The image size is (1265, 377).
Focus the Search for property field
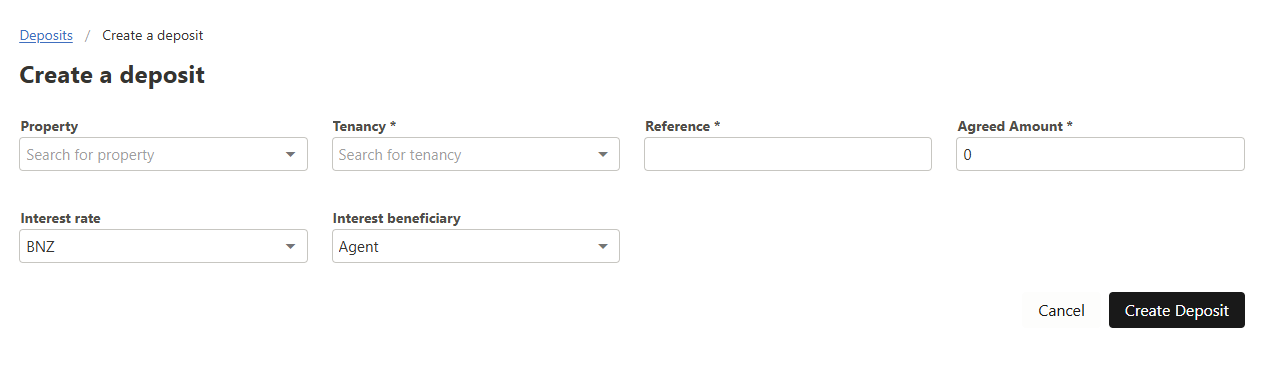coord(163,155)
